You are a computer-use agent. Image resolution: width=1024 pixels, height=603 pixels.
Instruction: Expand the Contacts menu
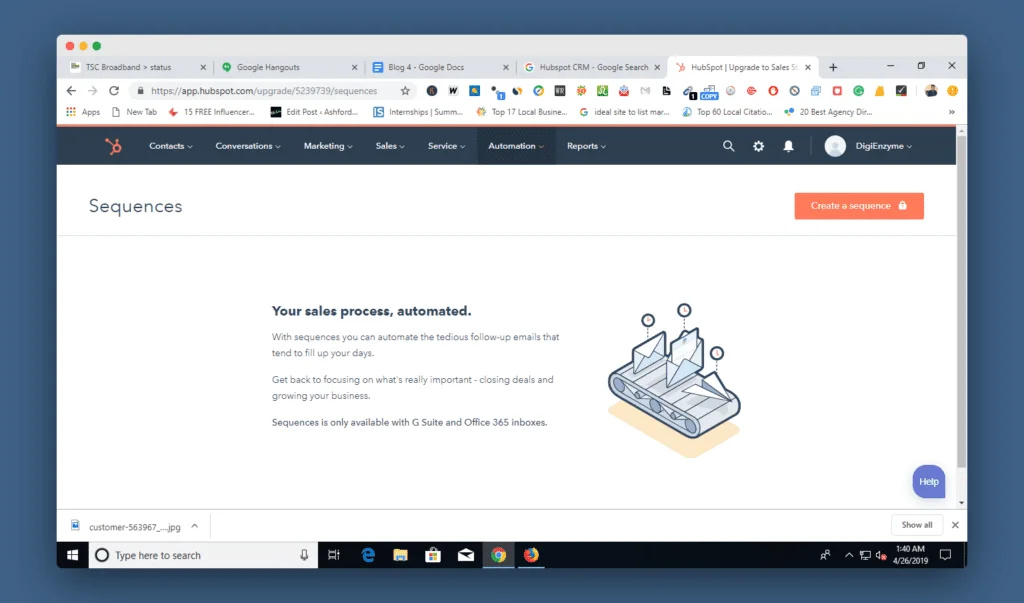[x=170, y=146]
